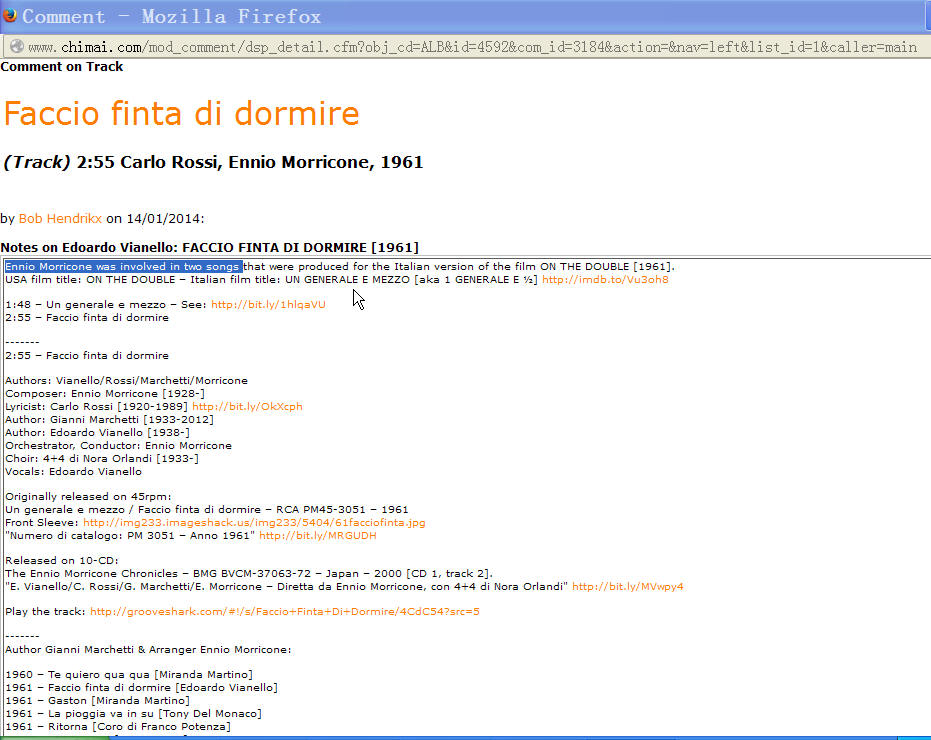The image size is (931, 740).
Task: Click '1961 – Faccio finta di dormire [Edoardo Vianello]'
Action: (141, 688)
